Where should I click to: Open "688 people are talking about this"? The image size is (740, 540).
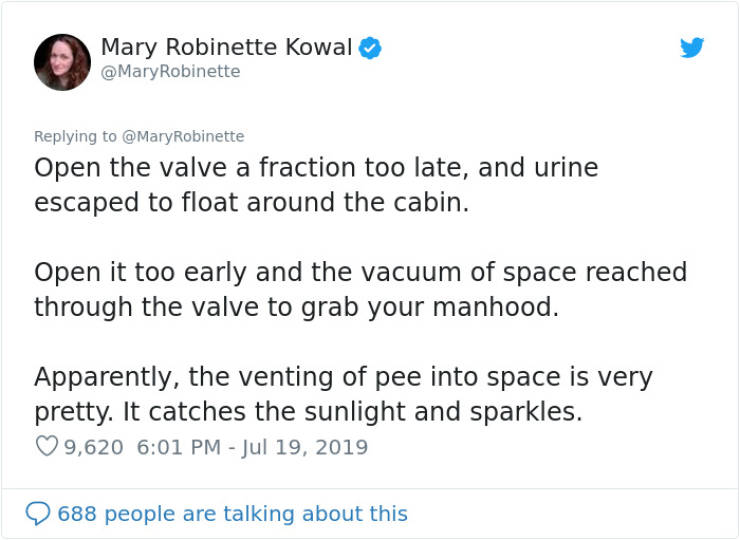(232, 514)
